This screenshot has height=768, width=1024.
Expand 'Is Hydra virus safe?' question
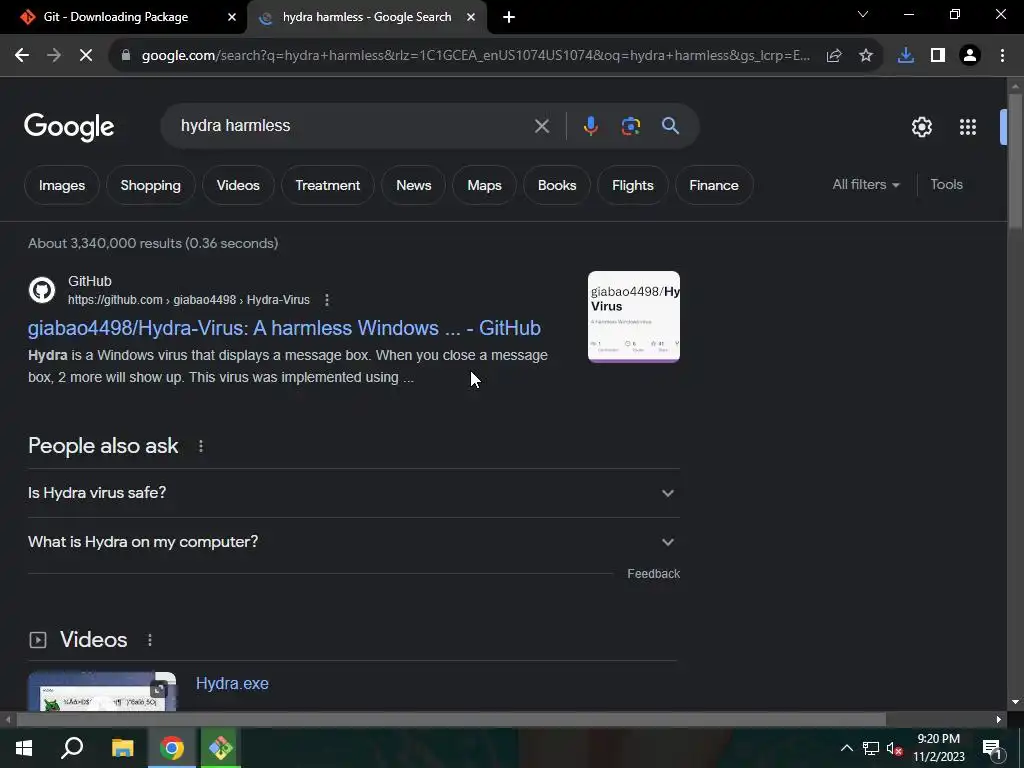click(x=354, y=493)
